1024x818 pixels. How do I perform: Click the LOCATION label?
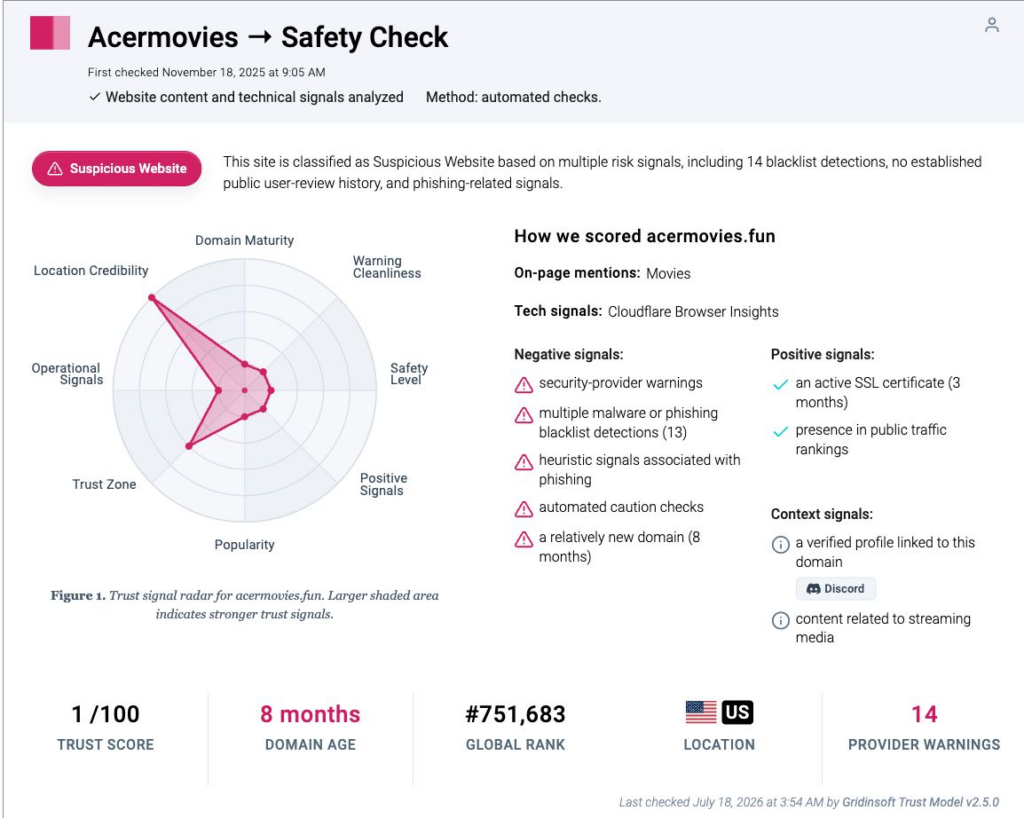(719, 745)
